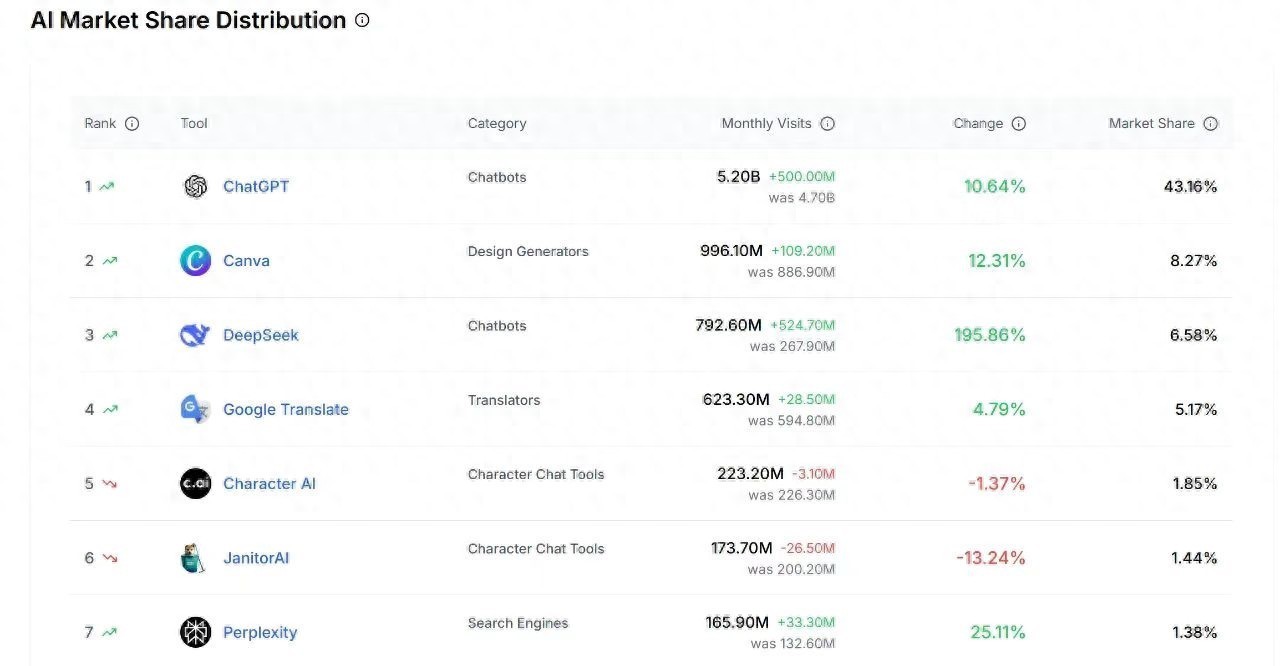
Task: Click the 12.31% change value
Action: point(997,261)
